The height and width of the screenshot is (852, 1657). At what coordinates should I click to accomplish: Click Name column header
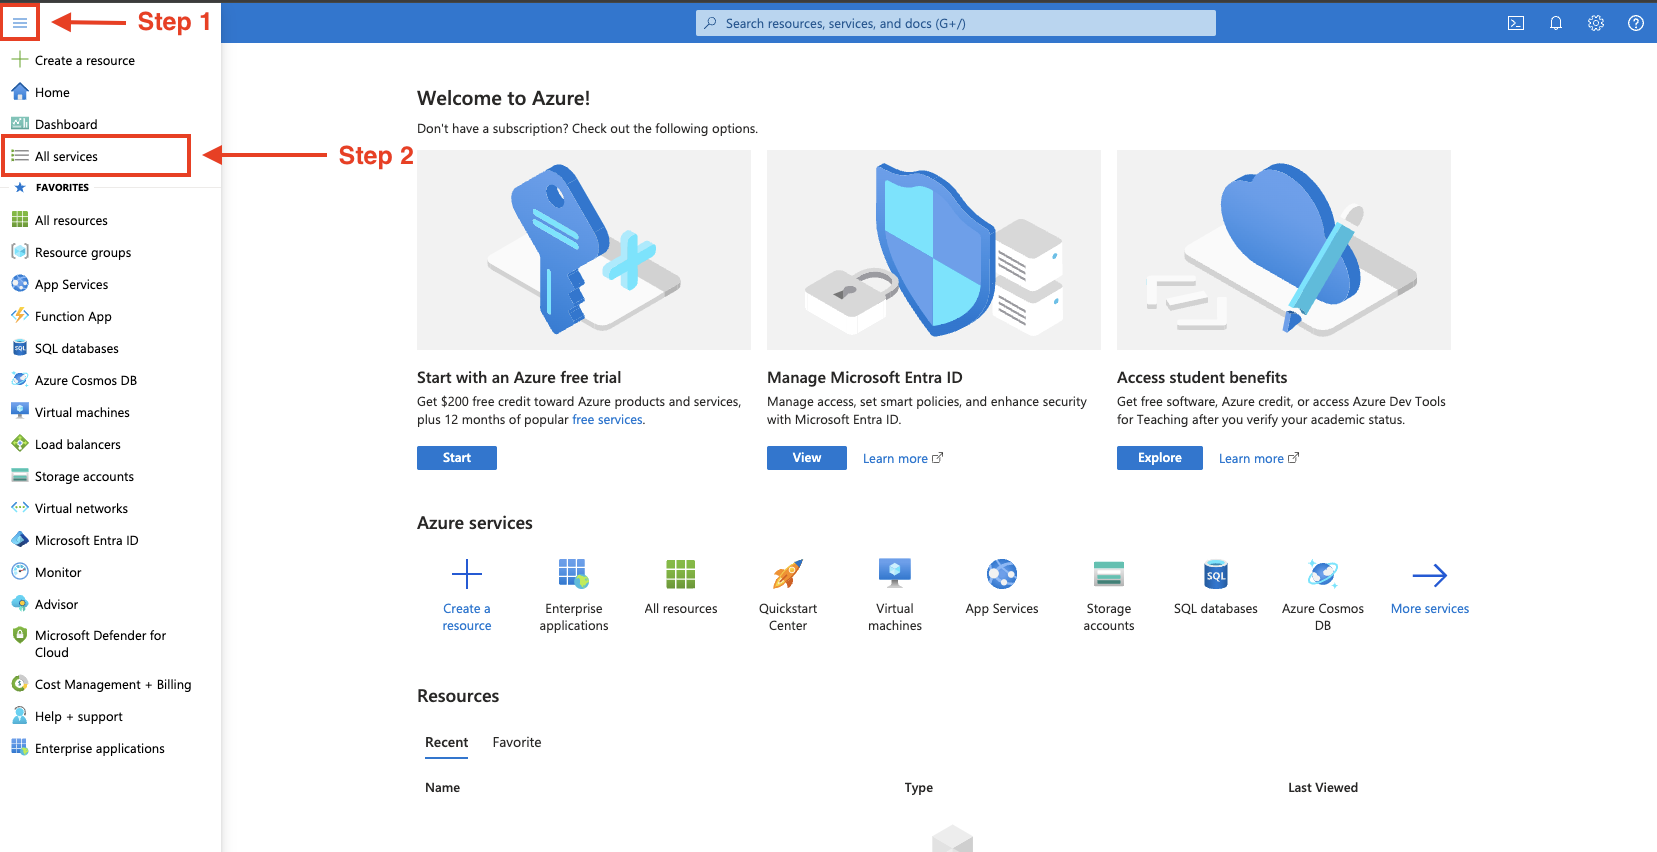tap(443, 788)
